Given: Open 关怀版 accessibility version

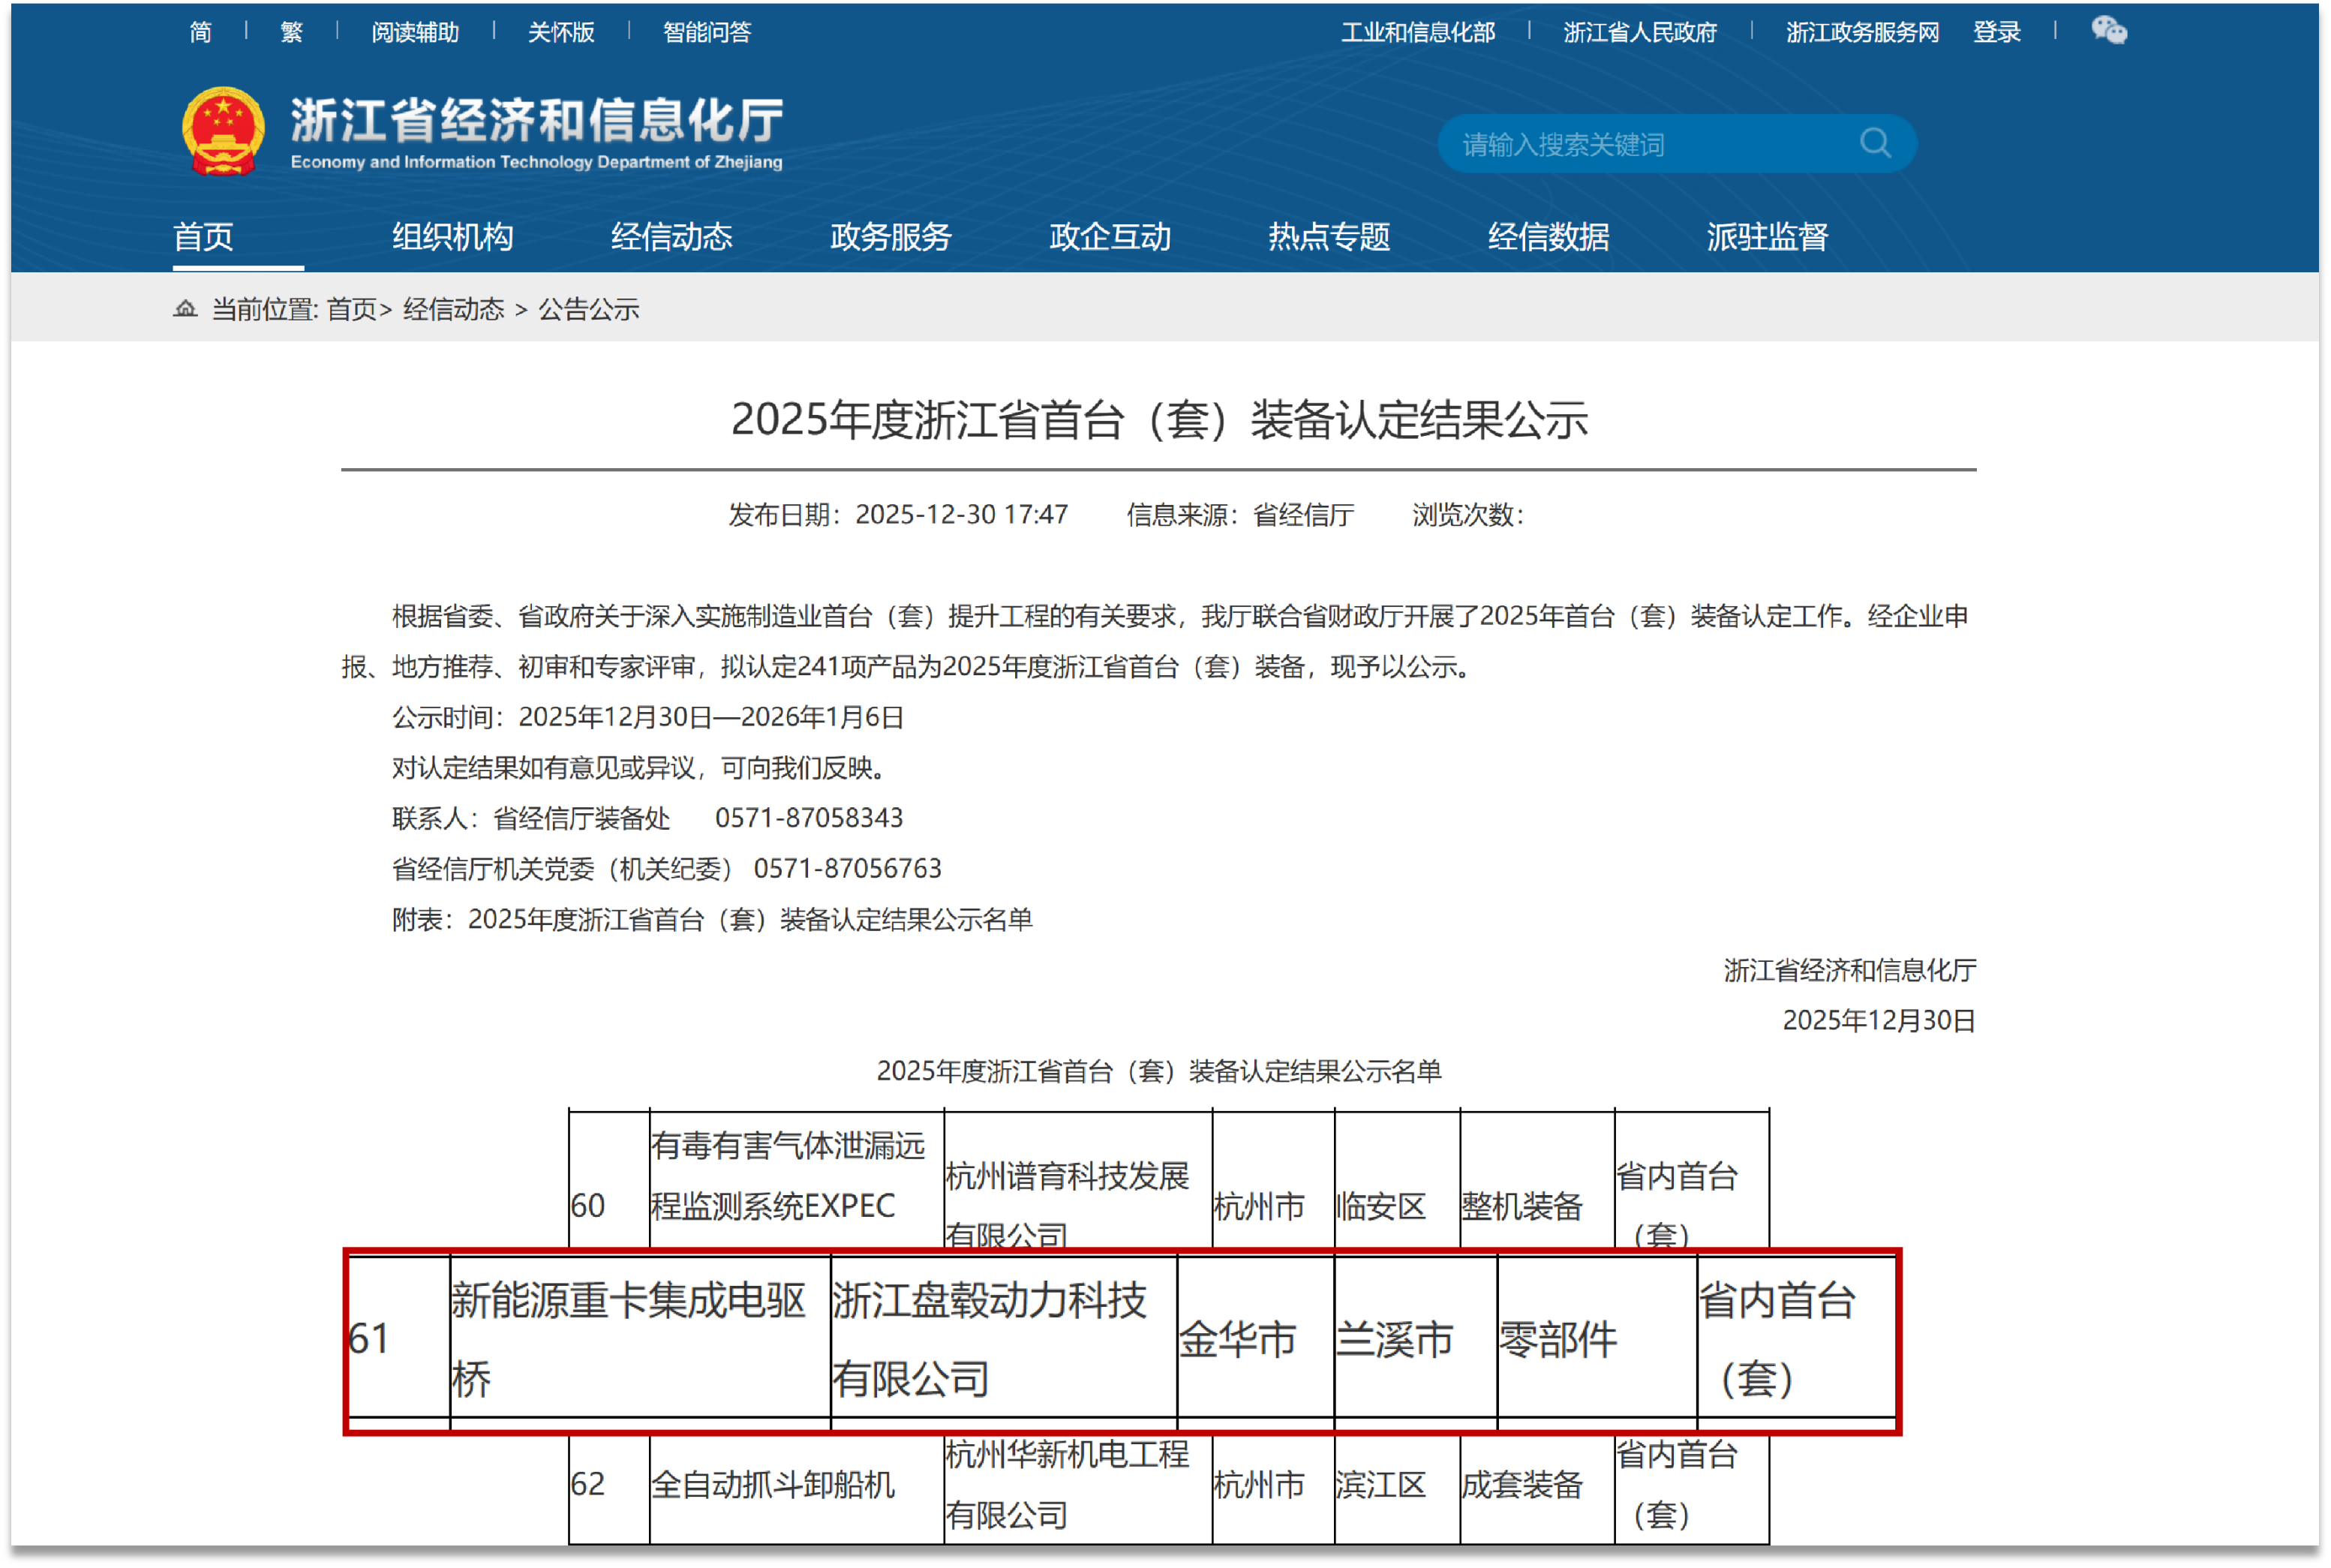Looking at the screenshot, I should click(x=561, y=31).
